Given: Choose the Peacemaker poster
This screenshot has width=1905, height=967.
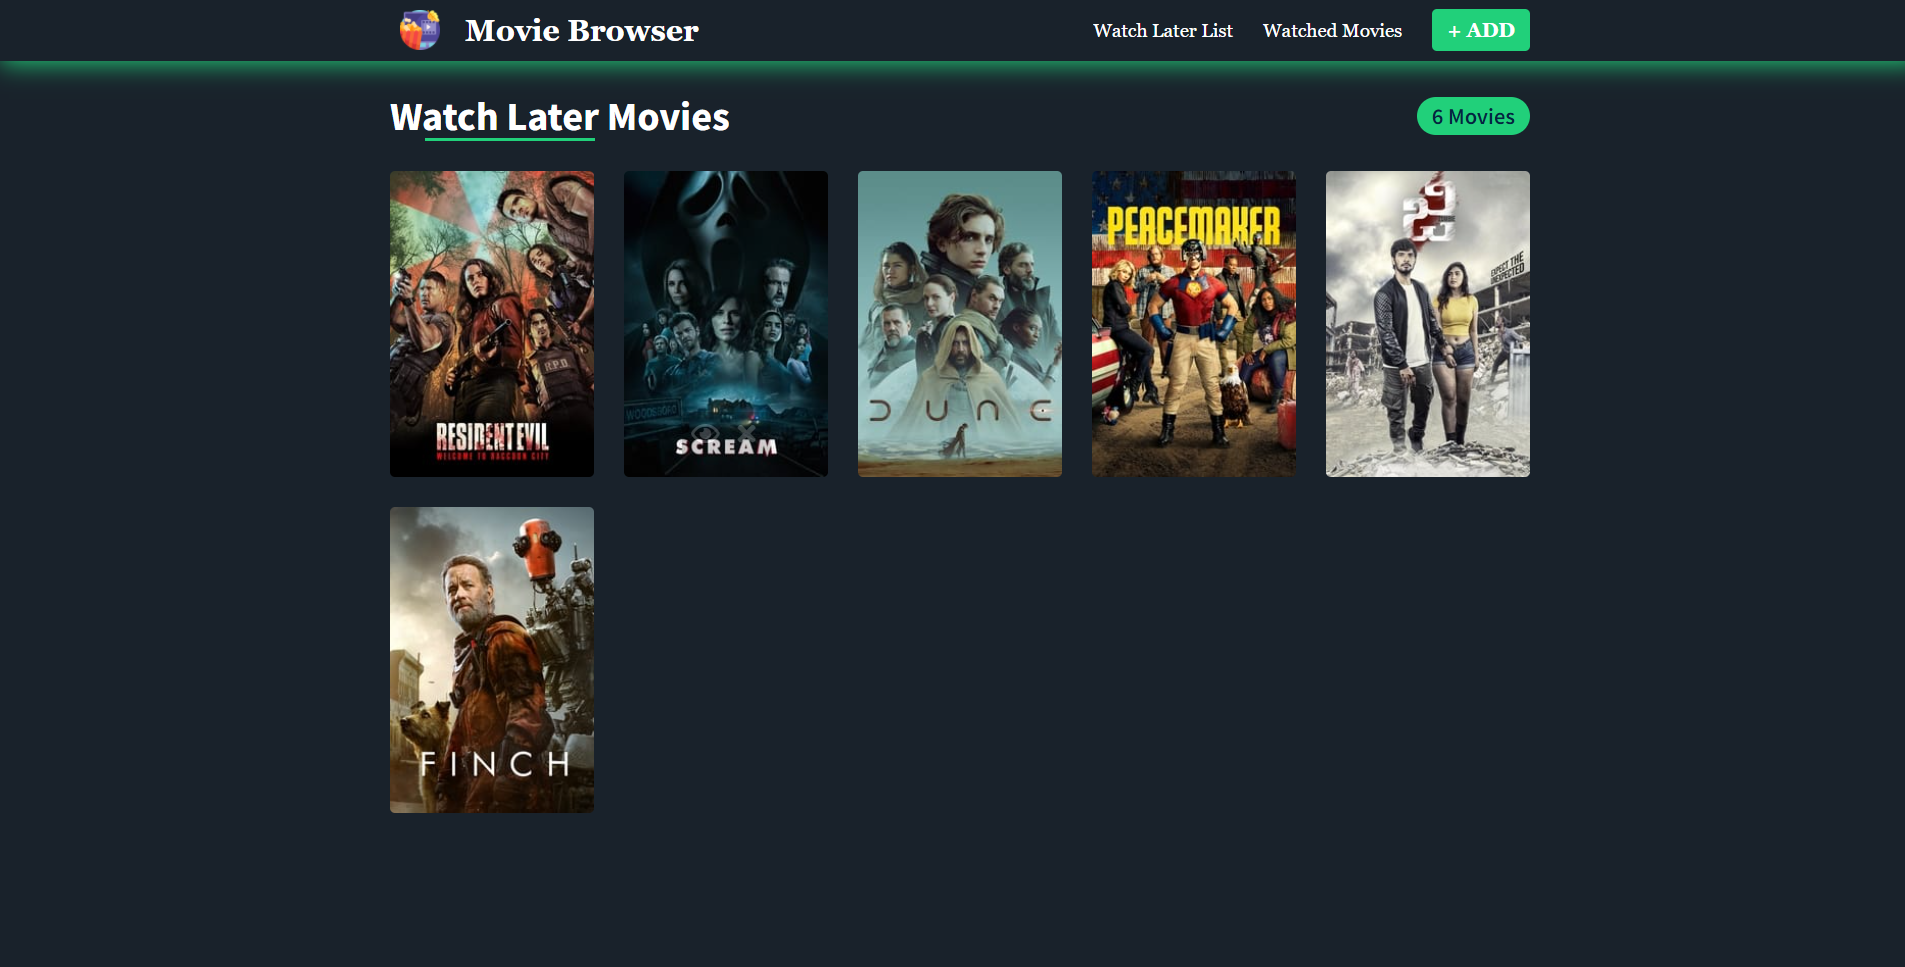Looking at the screenshot, I should click(1194, 324).
